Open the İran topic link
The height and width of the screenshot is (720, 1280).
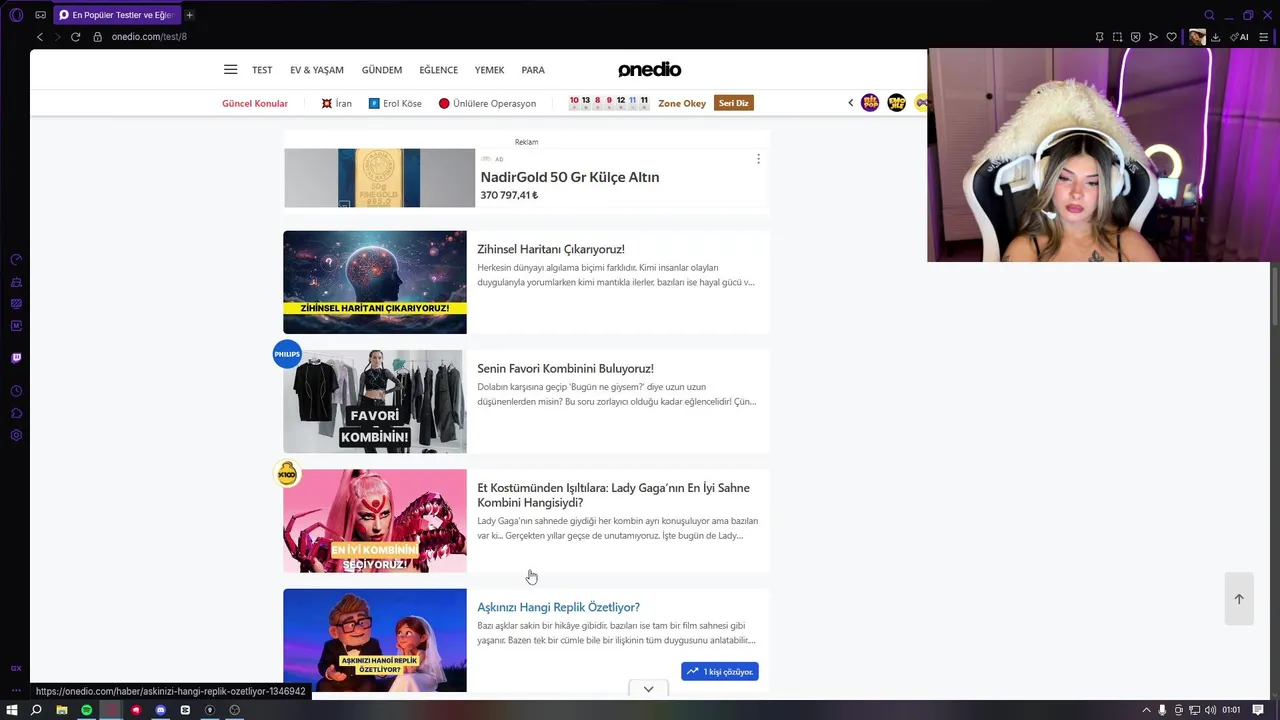tap(337, 103)
